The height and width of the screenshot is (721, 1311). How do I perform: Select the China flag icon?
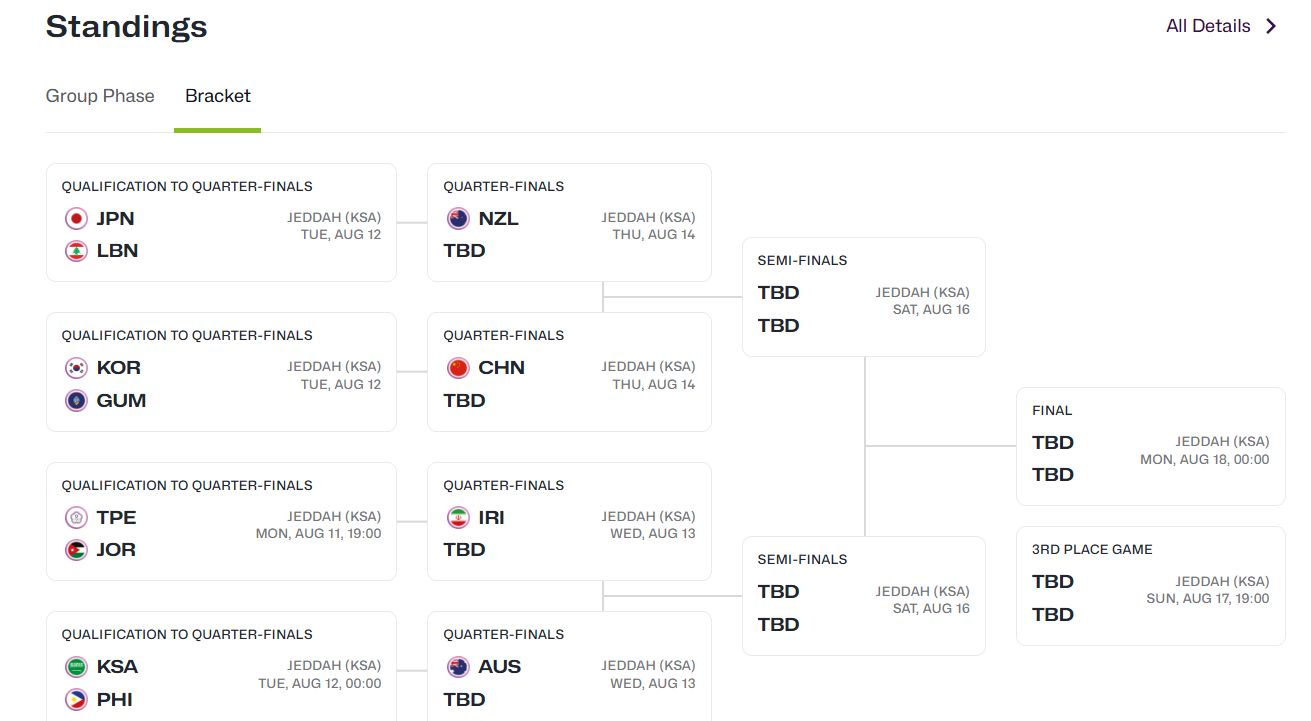(458, 368)
